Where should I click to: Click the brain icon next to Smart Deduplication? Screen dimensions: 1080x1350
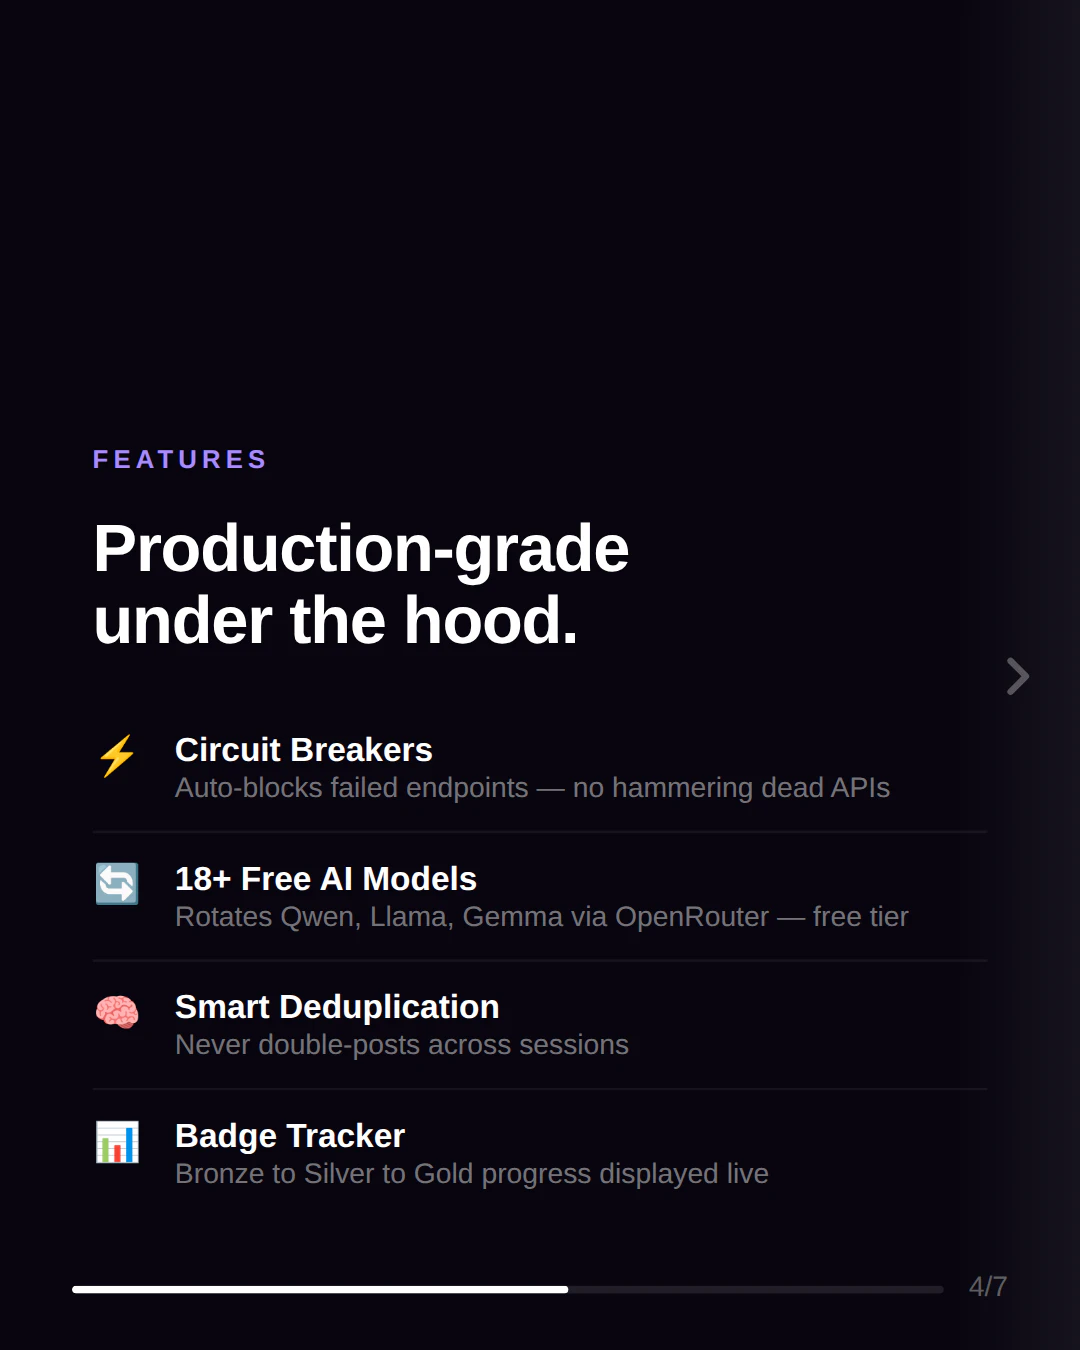tap(117, 1012)
